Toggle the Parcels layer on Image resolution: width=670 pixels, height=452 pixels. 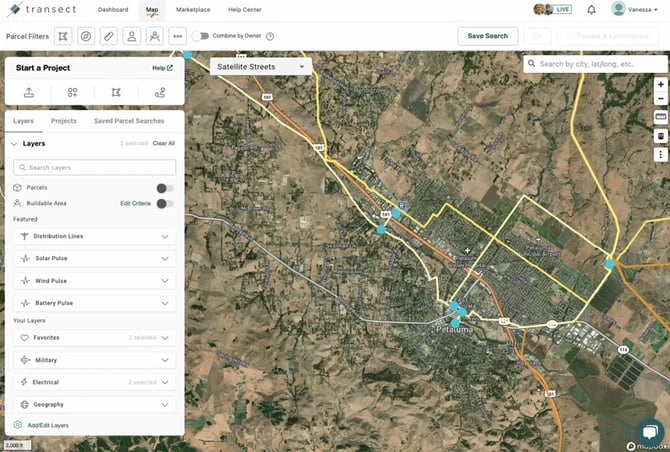pos(165,187)
